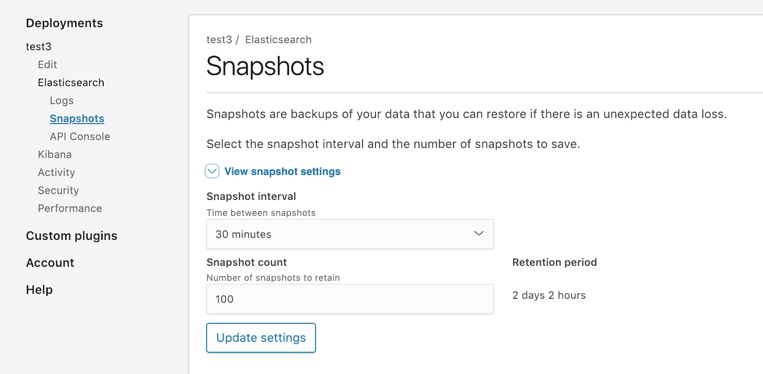Select the test3 deployment

(x=39, y=47)
